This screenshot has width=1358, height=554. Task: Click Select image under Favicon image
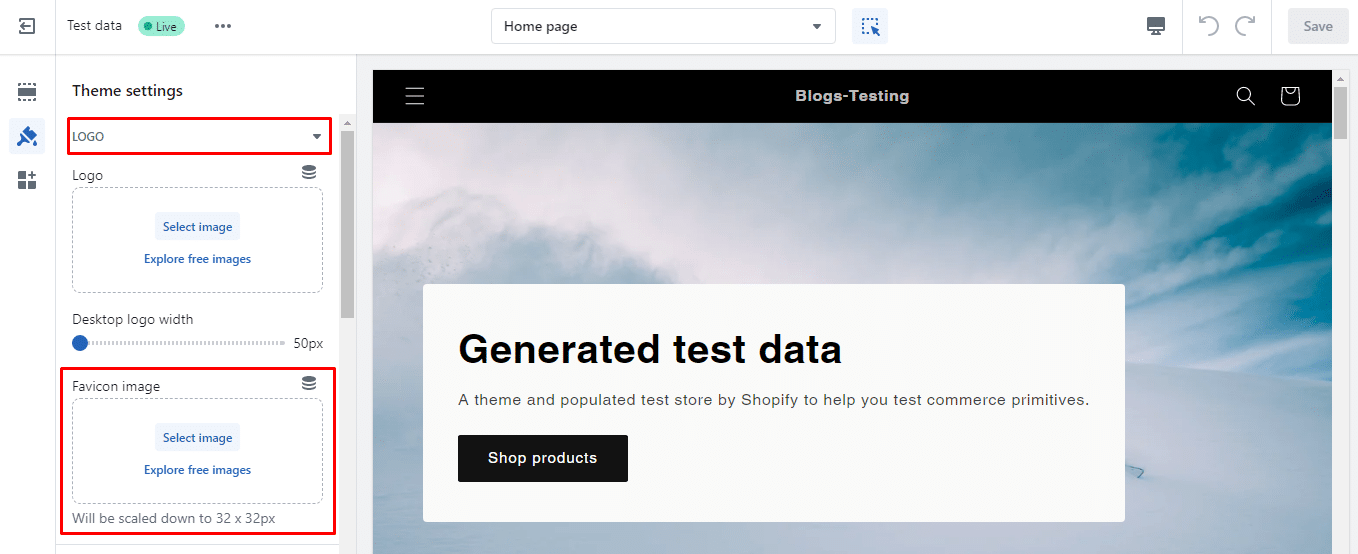coord(197,438)
